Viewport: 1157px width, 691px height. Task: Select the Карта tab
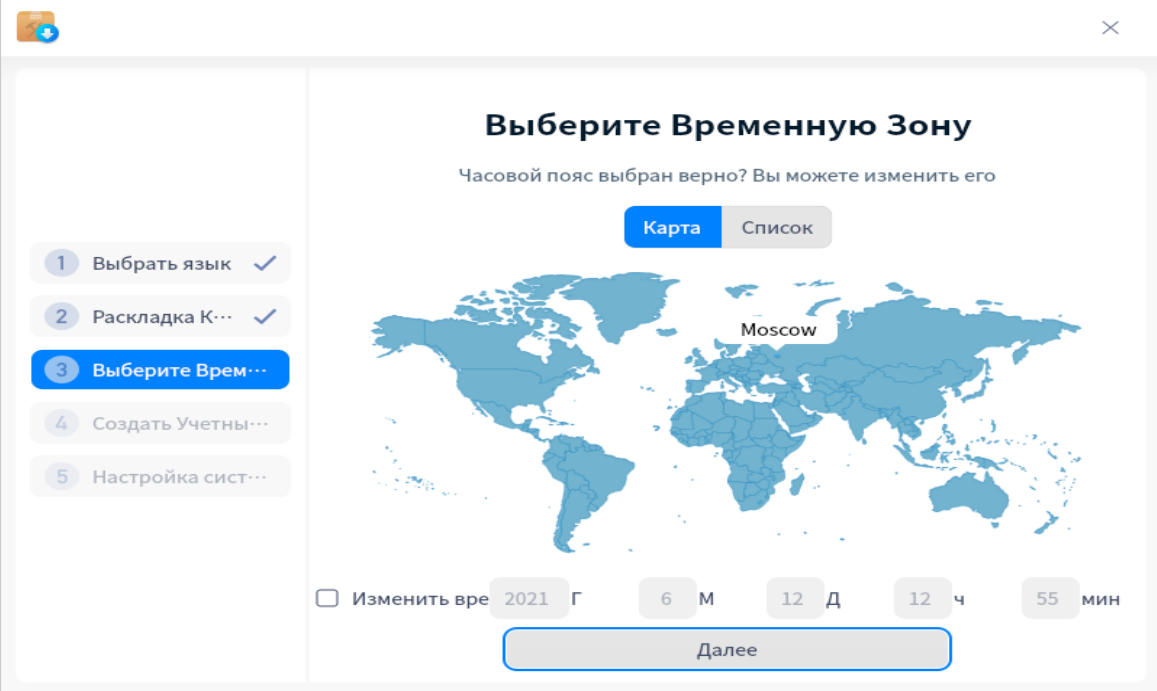tap(672, 227)
